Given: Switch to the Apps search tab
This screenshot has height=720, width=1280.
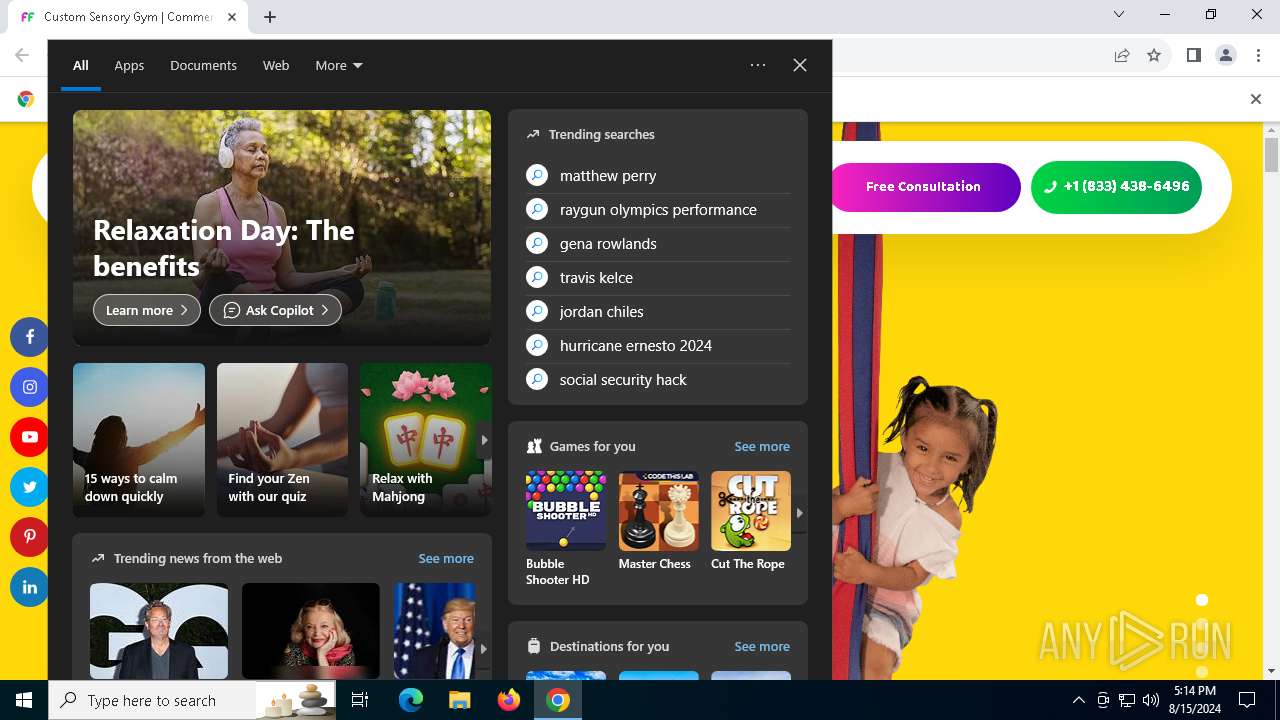Looking at the screenshot, I should 129,65.
